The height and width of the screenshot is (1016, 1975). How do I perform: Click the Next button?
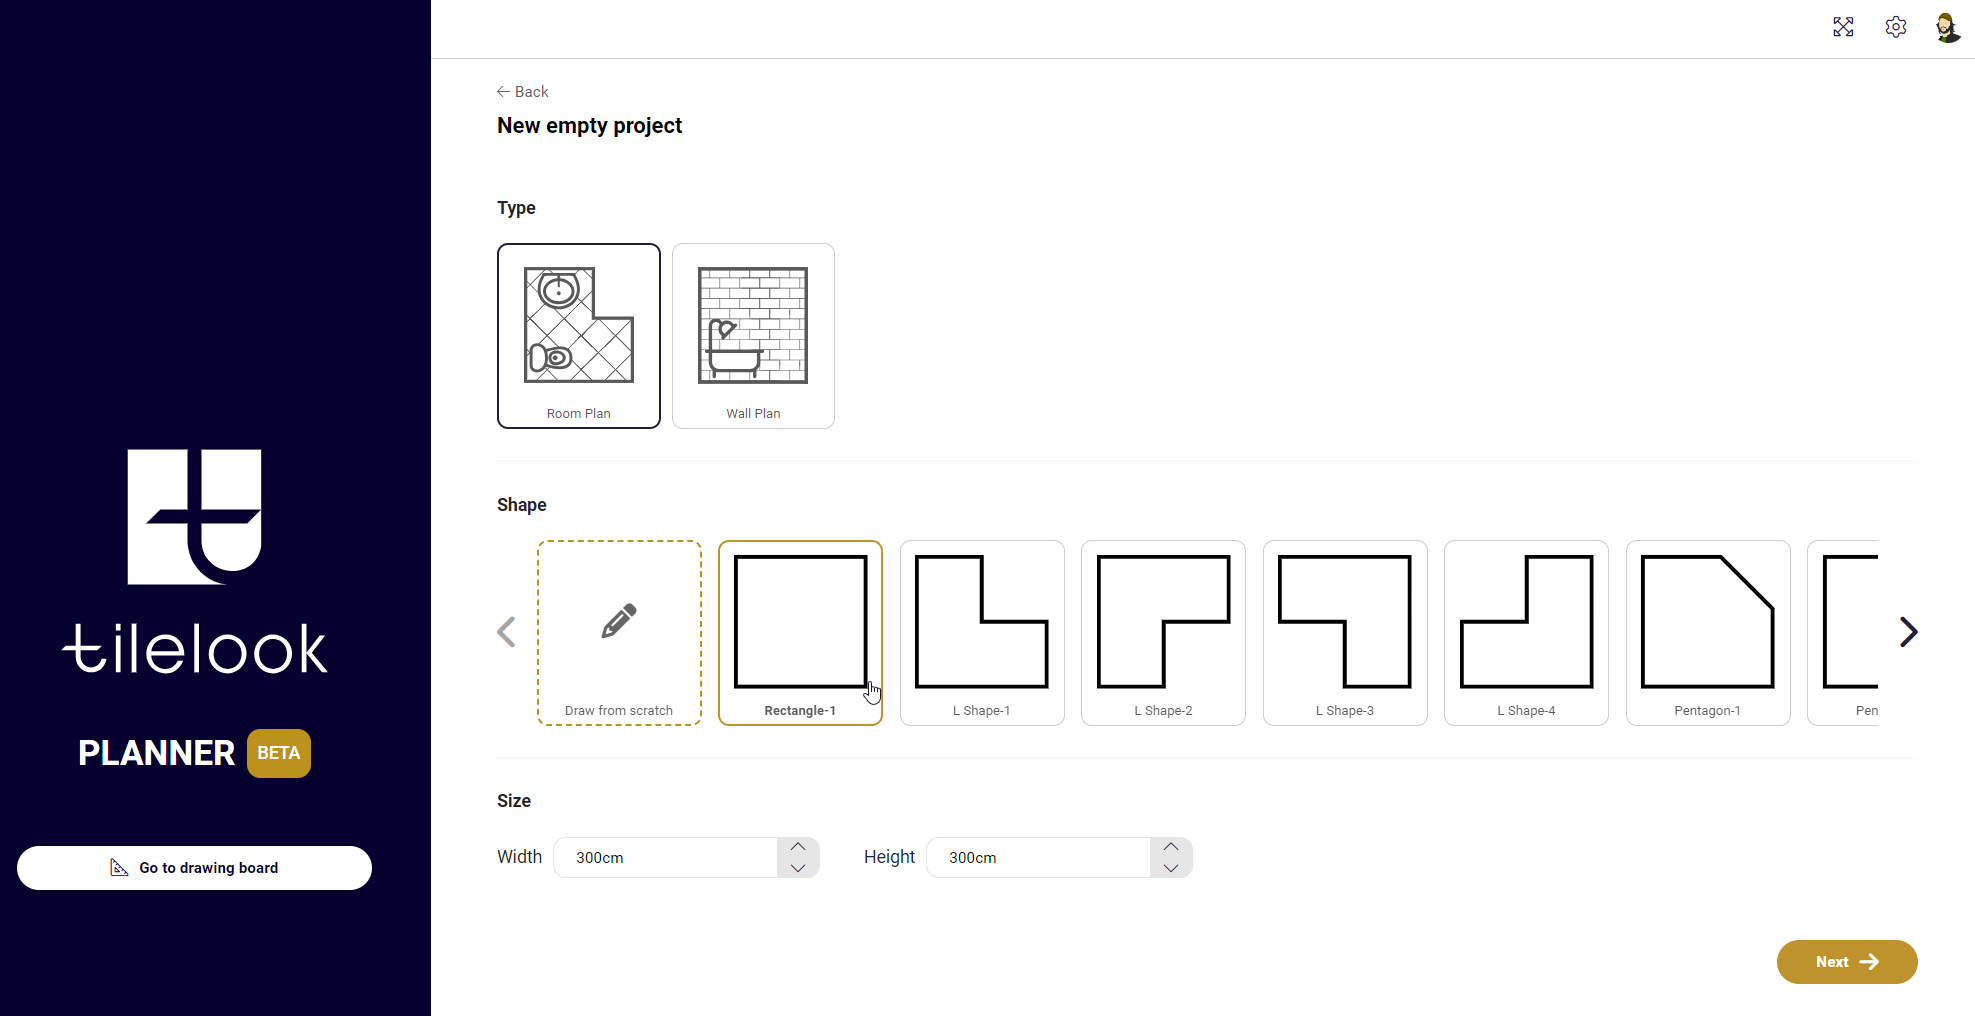pyautogui.click(x=1846, y=962)
